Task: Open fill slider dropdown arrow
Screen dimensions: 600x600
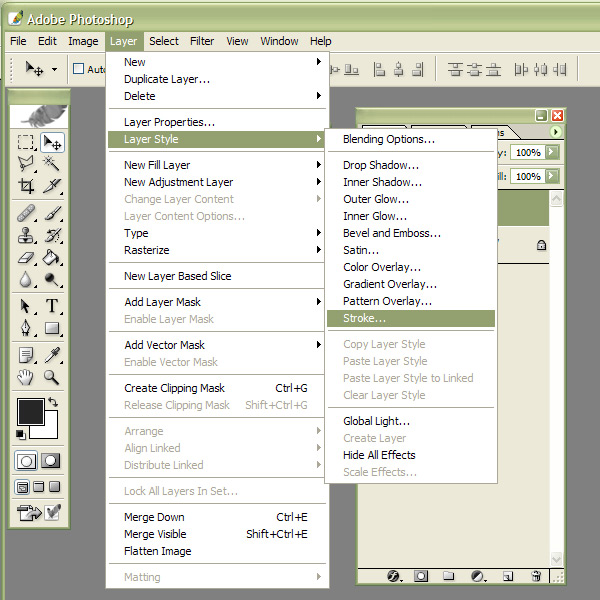Action: pyautogui.click(x=552, y=176)
